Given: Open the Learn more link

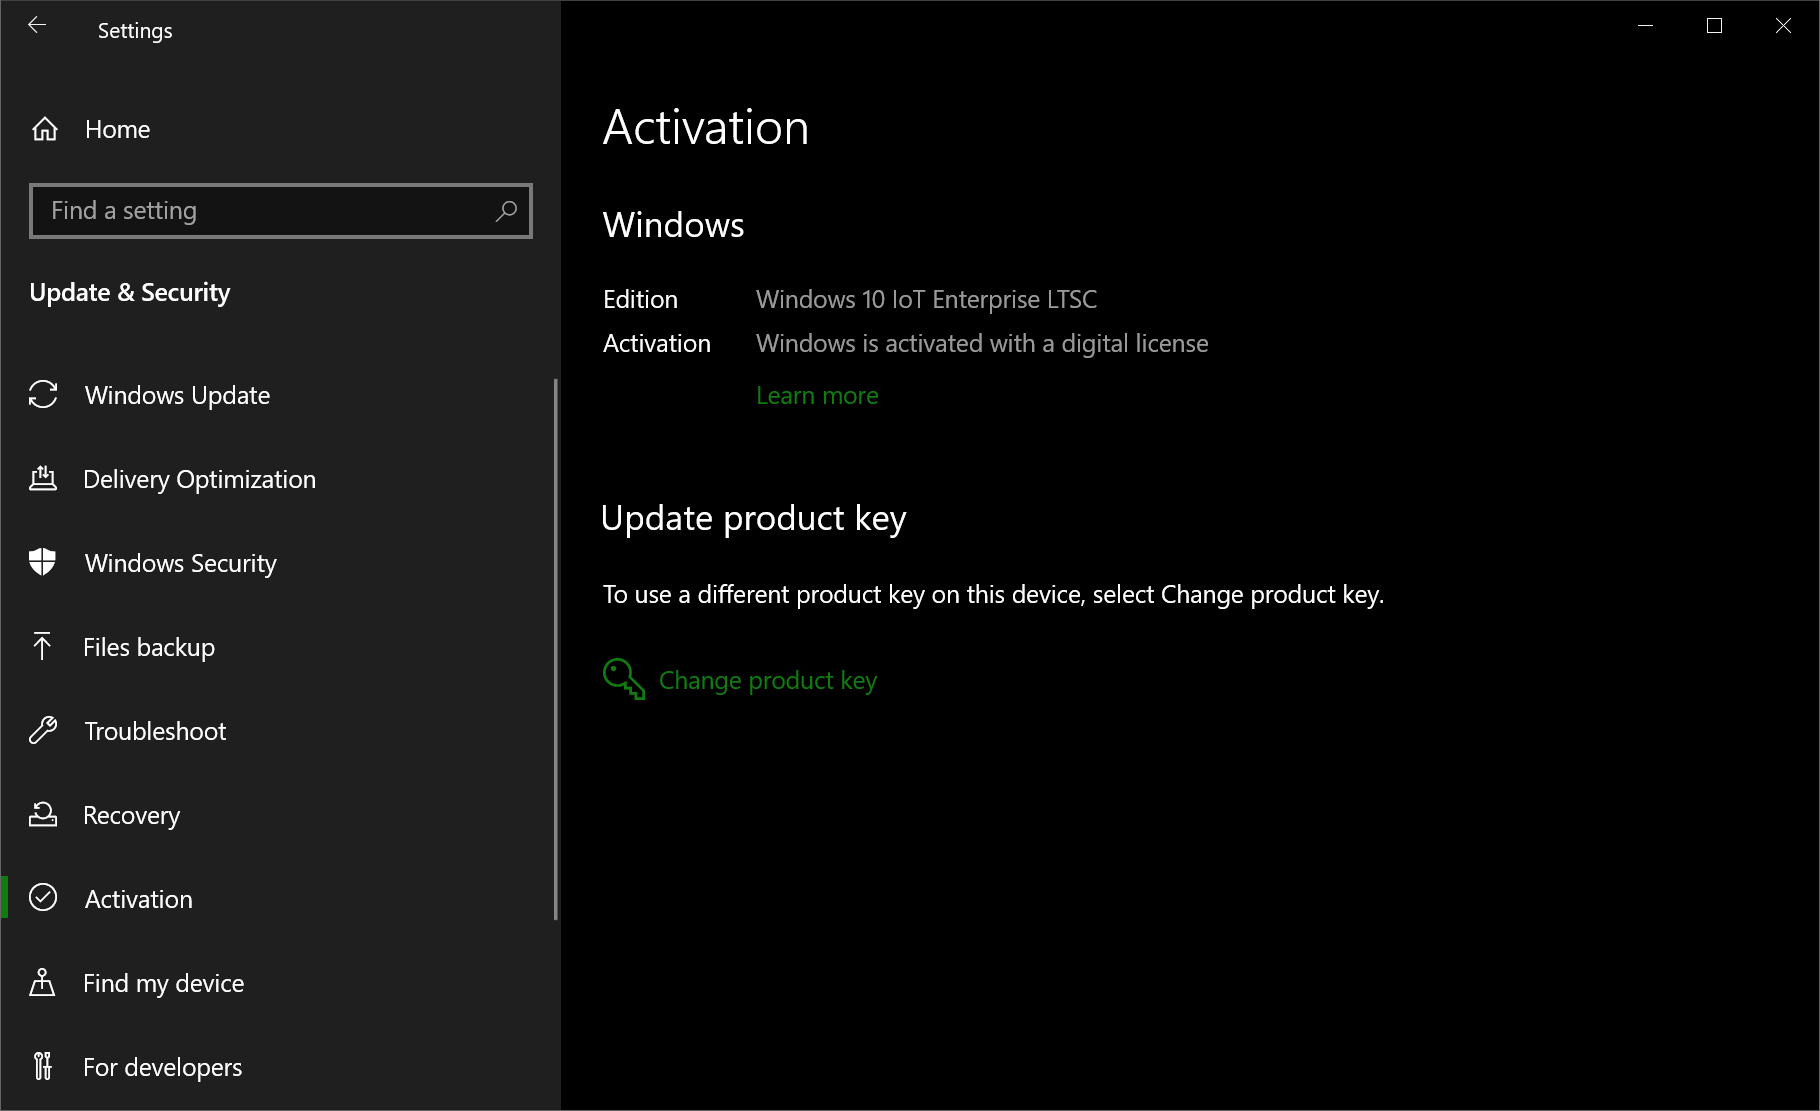Looking at the screenshot, I should pyautogui.click(x=817, y=395).
